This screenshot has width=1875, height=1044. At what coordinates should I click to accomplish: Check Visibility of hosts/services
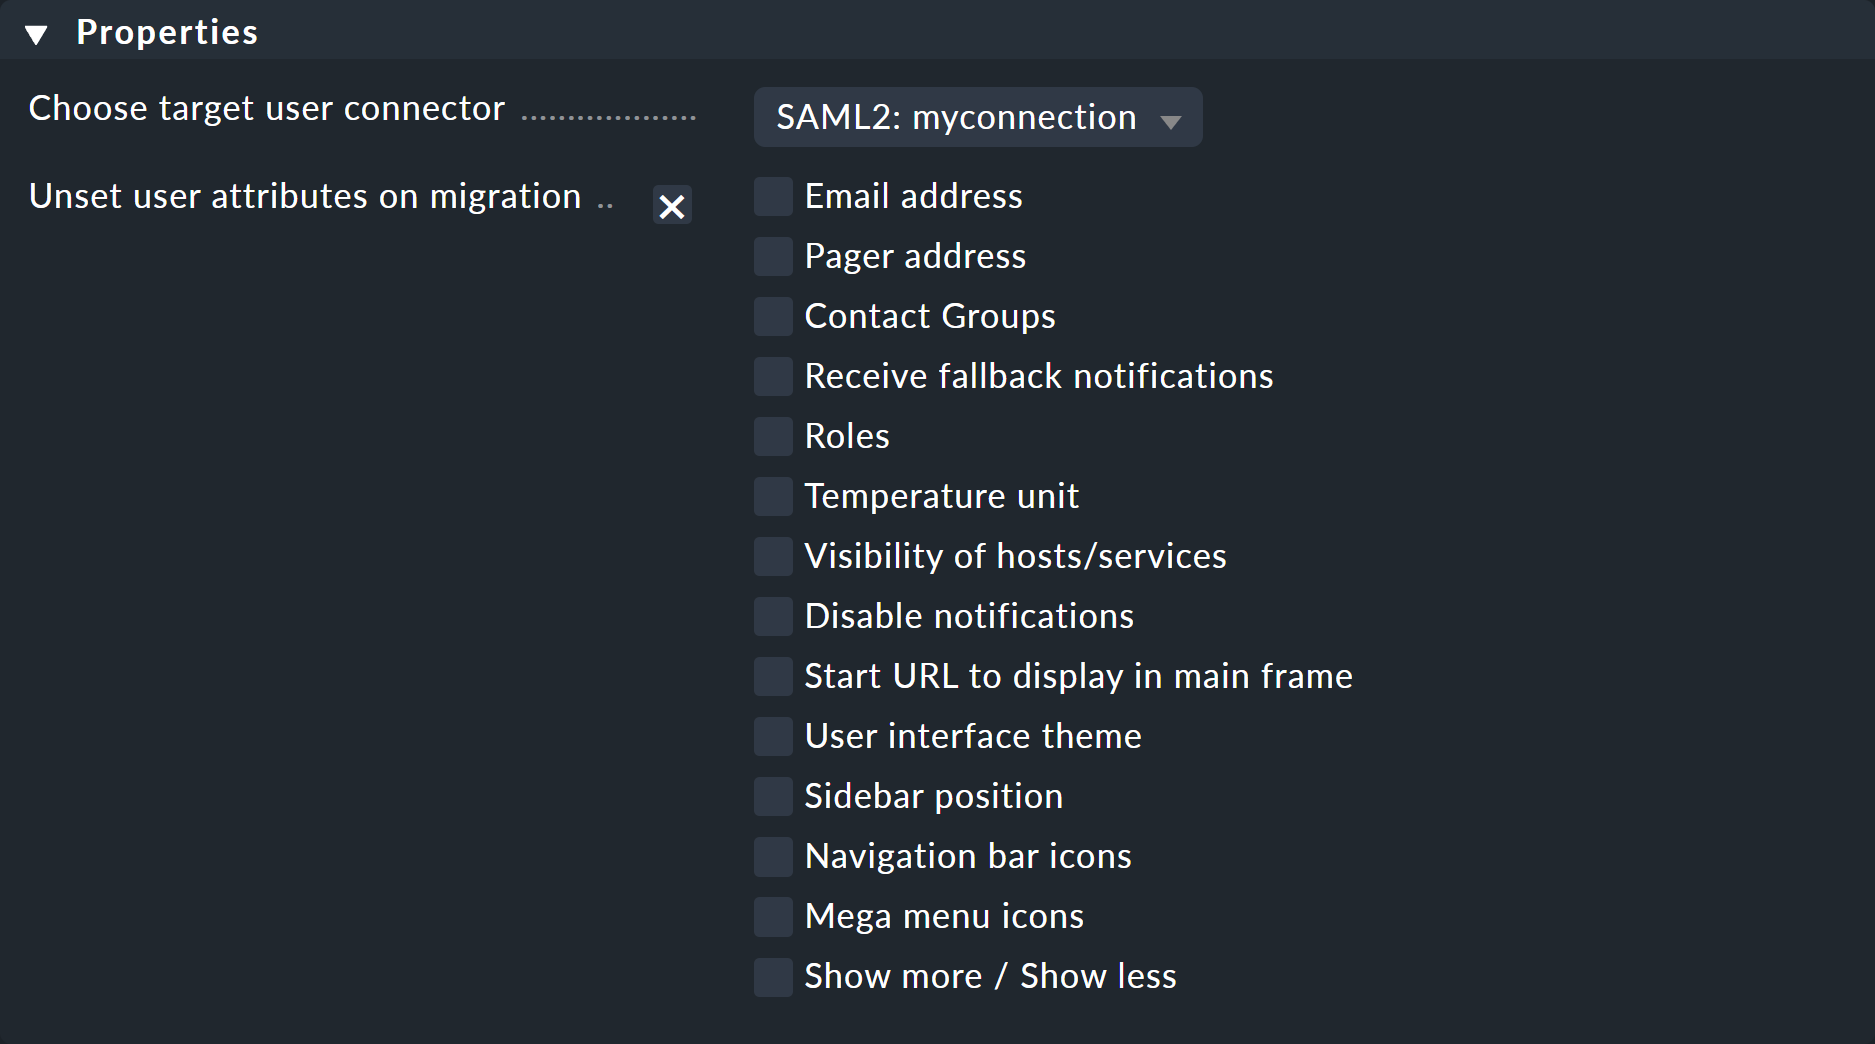coord(772,556)
